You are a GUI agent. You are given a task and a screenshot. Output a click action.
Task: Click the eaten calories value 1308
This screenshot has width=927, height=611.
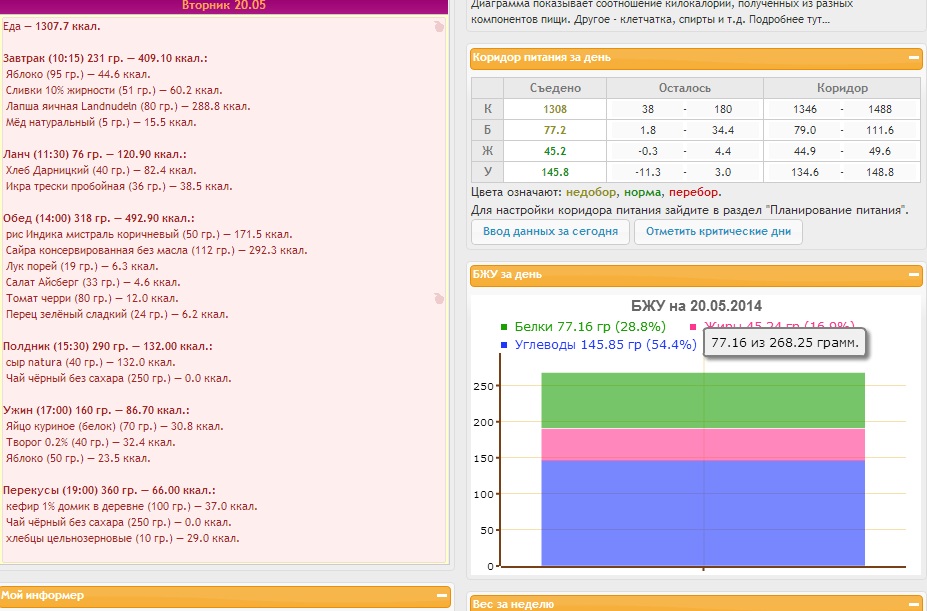tap(555, 109)
